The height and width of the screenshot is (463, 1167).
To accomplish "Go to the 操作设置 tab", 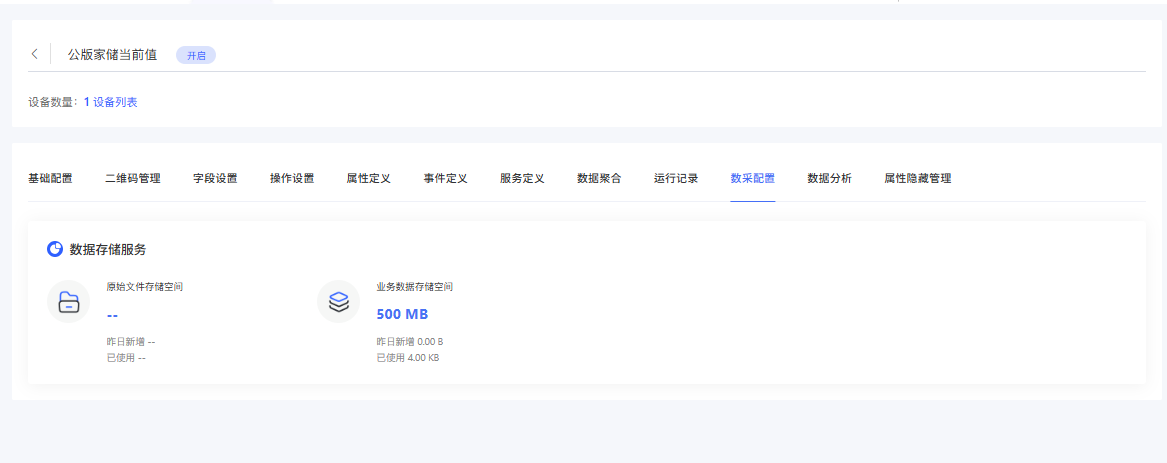I will (x=292, y=179).
